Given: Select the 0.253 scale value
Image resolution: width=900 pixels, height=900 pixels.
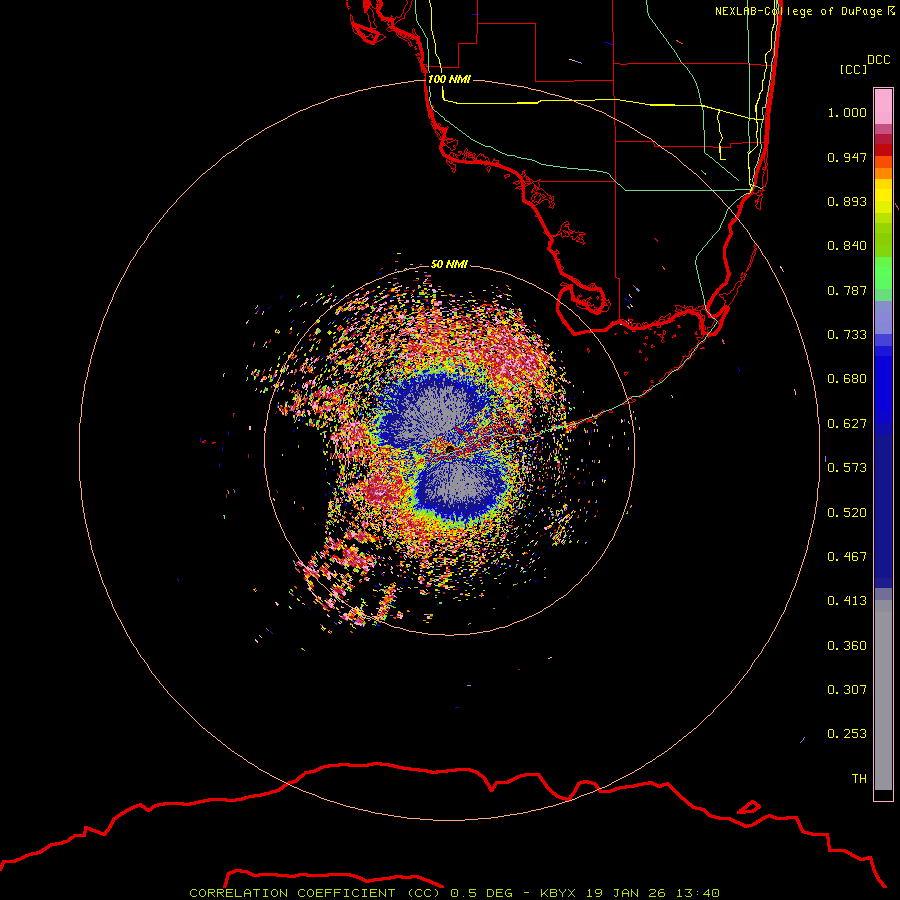Looking at the screenshot, I should (847, 734).
